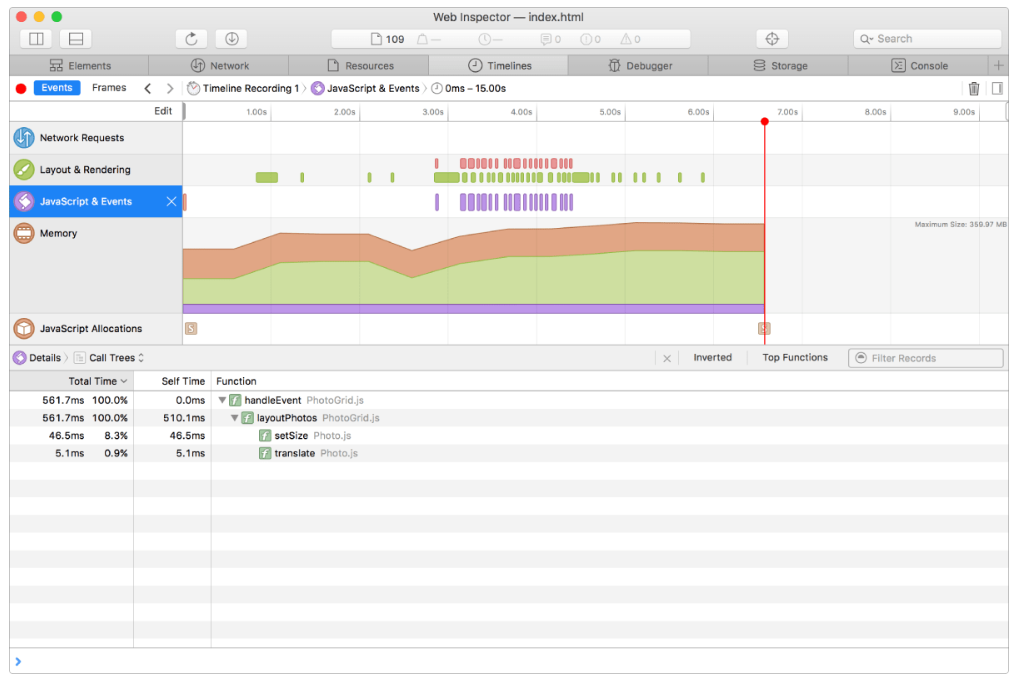Toggle the left sidebar layout button
Image resolution: width=1018 pixels, height=676 pixels.
click(36, 39)
